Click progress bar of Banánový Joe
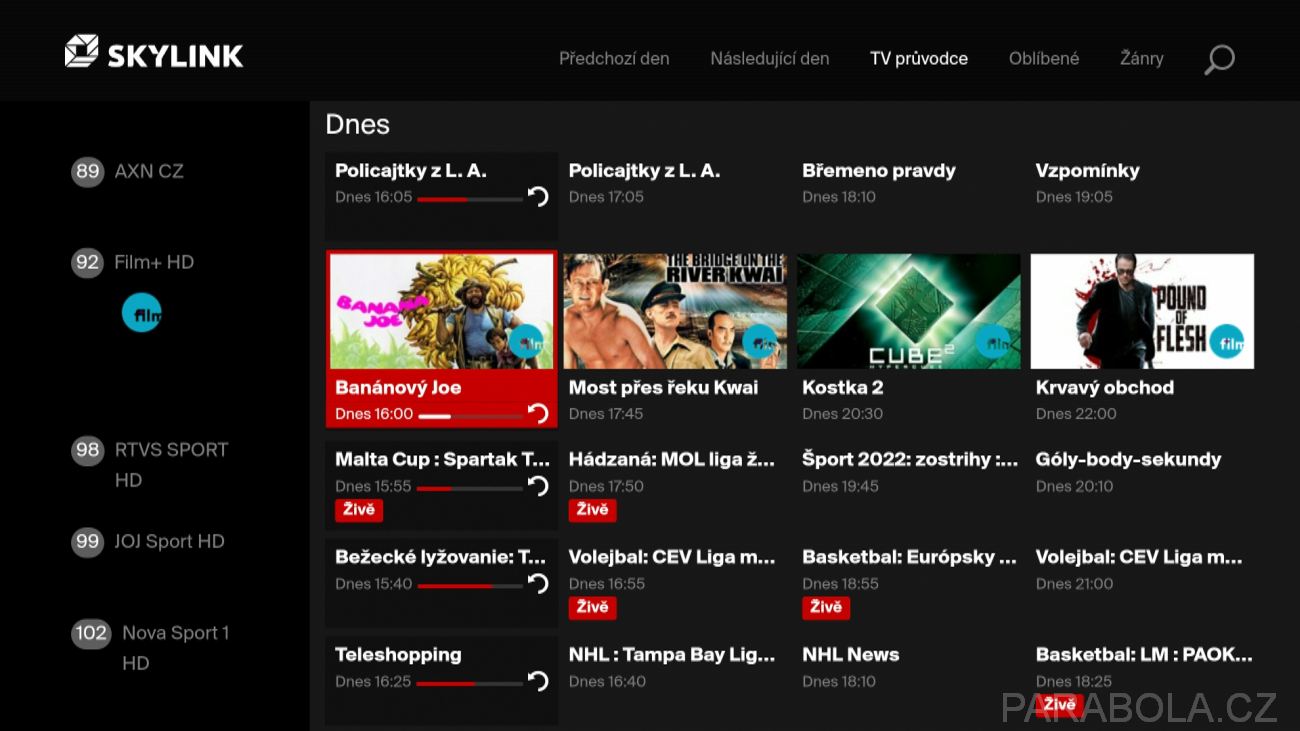Image resolution: width=1300 pixels, height=731 pixels. tap(470, 416)
